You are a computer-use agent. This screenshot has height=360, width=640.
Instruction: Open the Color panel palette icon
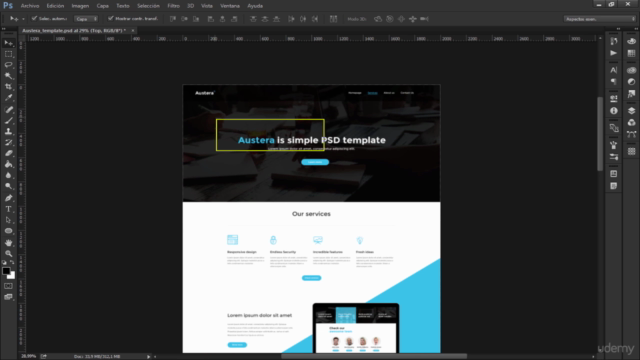coord(631,41)
